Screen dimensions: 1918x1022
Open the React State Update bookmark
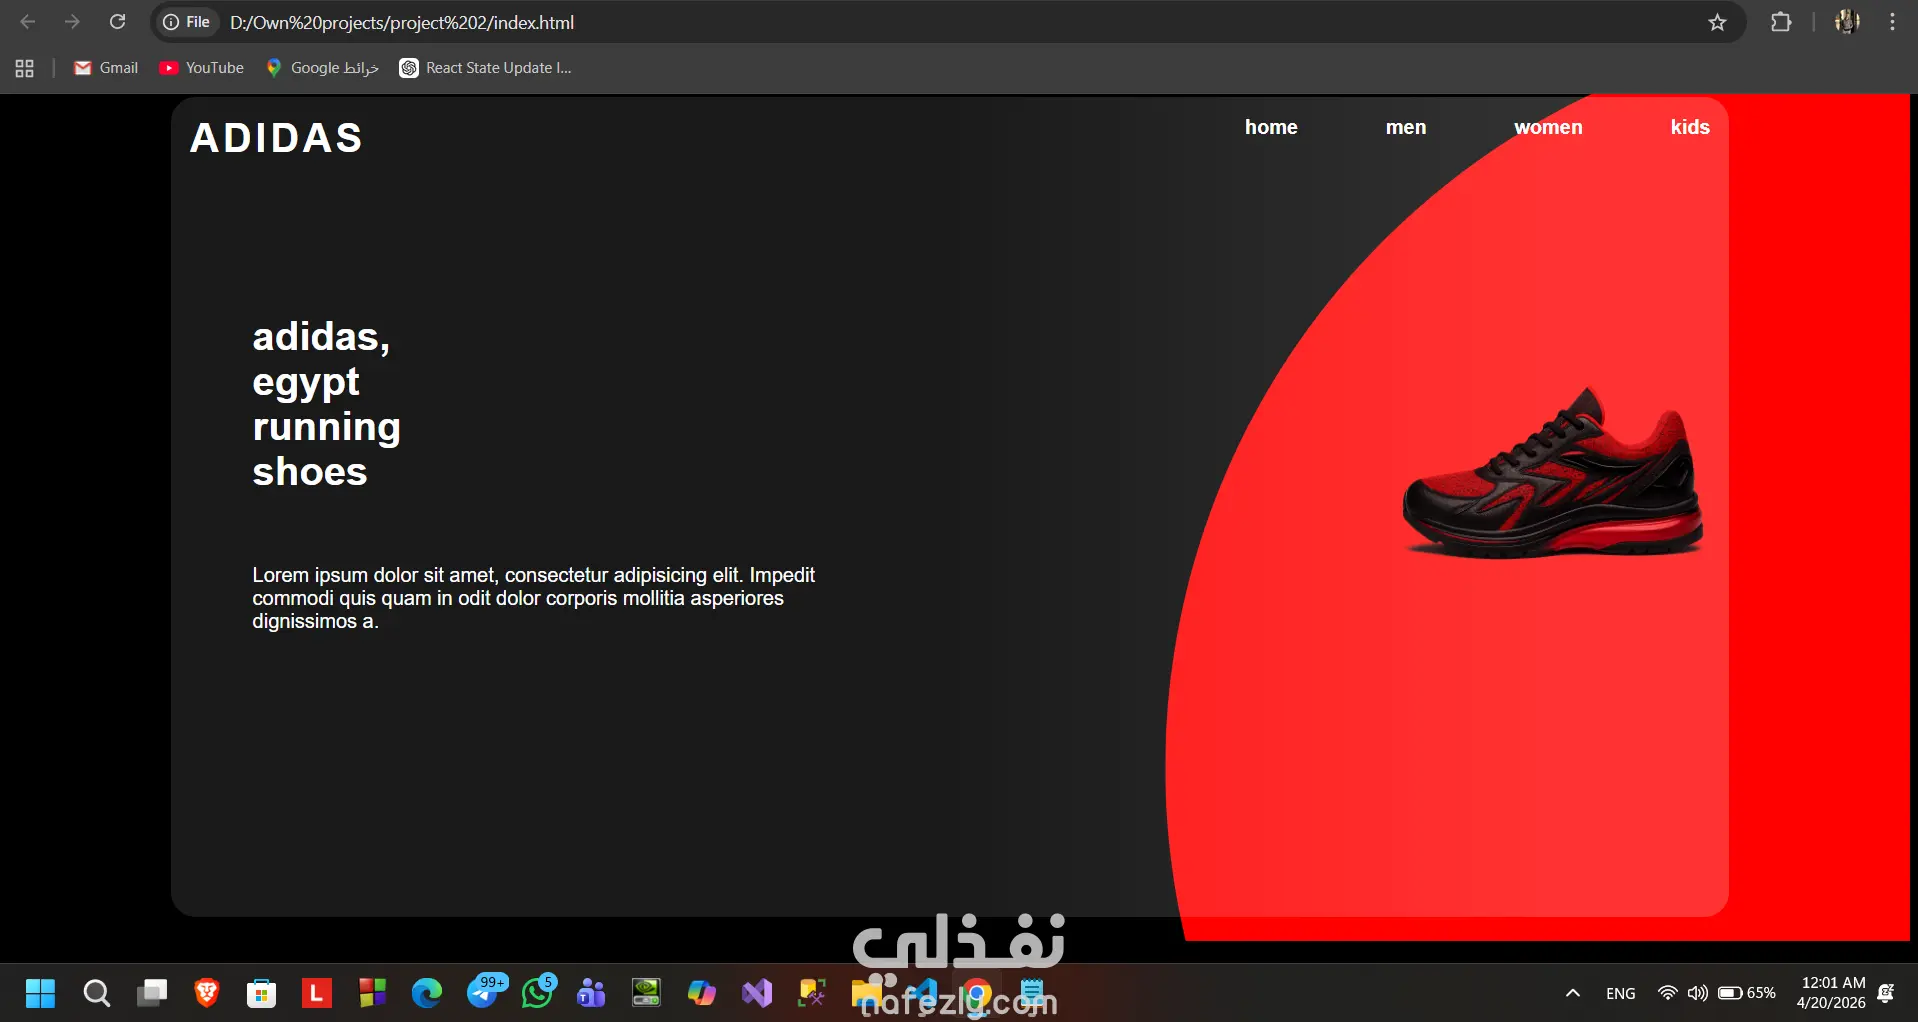pyautogui.click(x=486, y=68)
